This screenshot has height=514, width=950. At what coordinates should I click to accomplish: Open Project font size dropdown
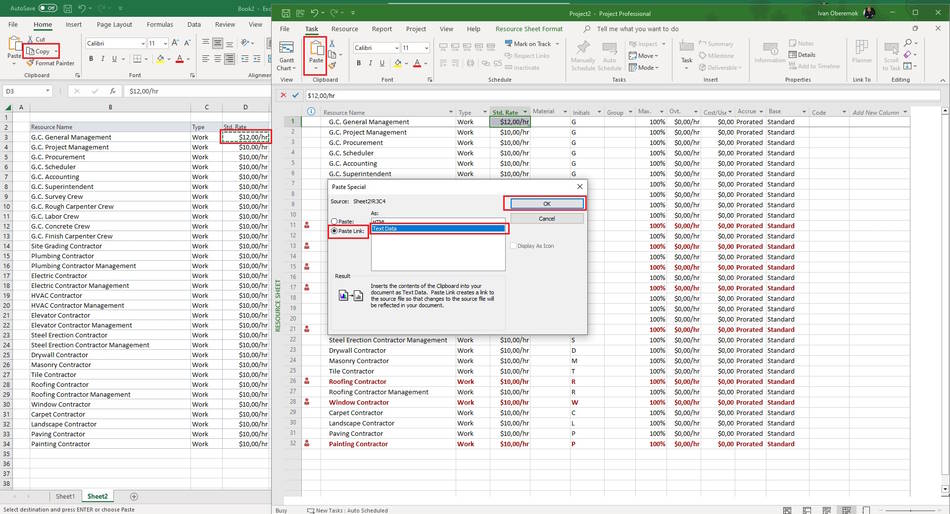(x=427, y=48)
